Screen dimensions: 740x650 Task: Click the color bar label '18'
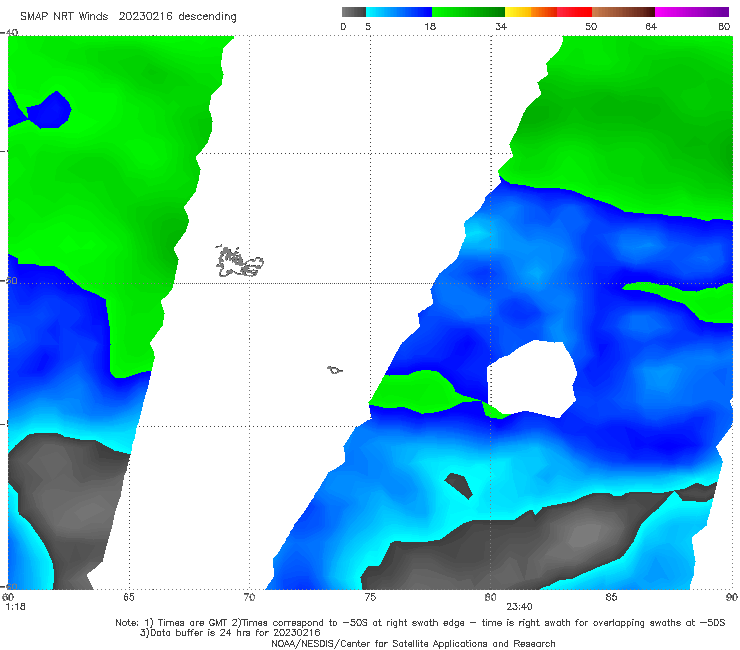(x=430, y=27)
